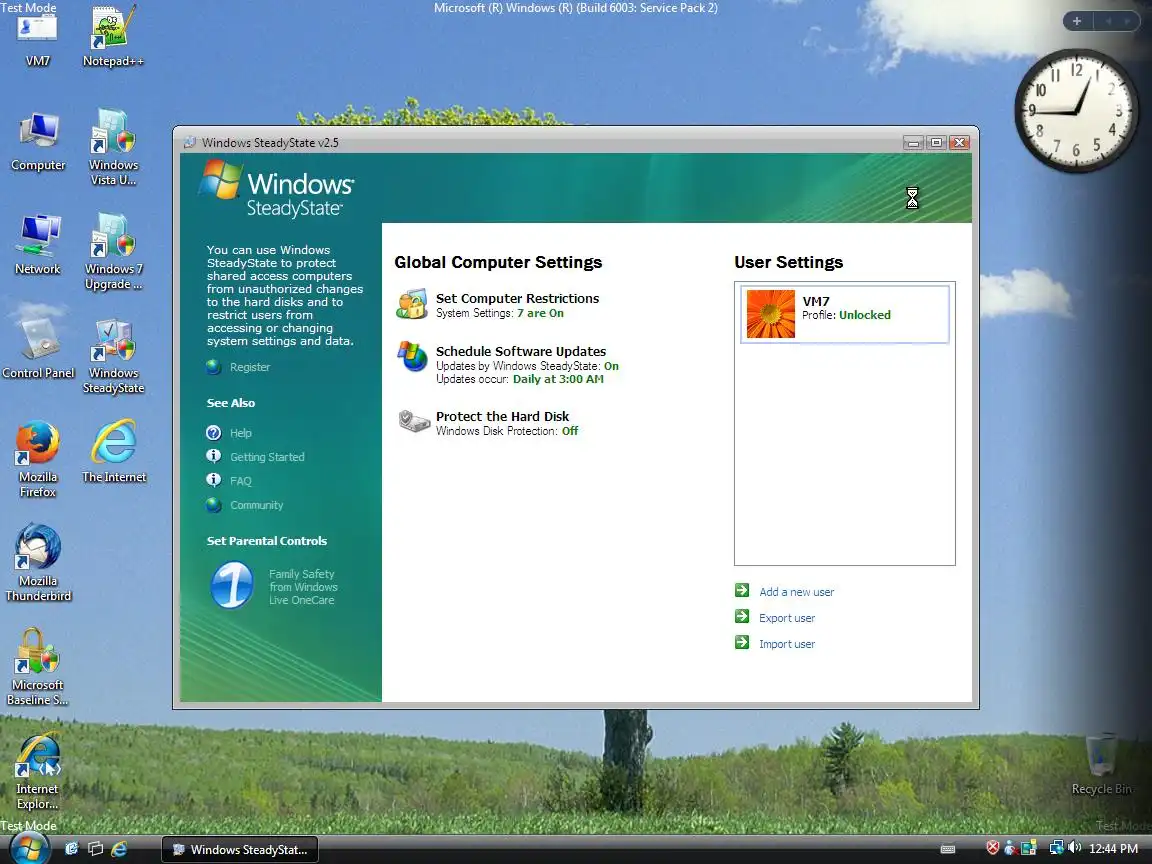Maximize the Windows SteadyState window
The image size is (1152, 864).
(936, 143)
